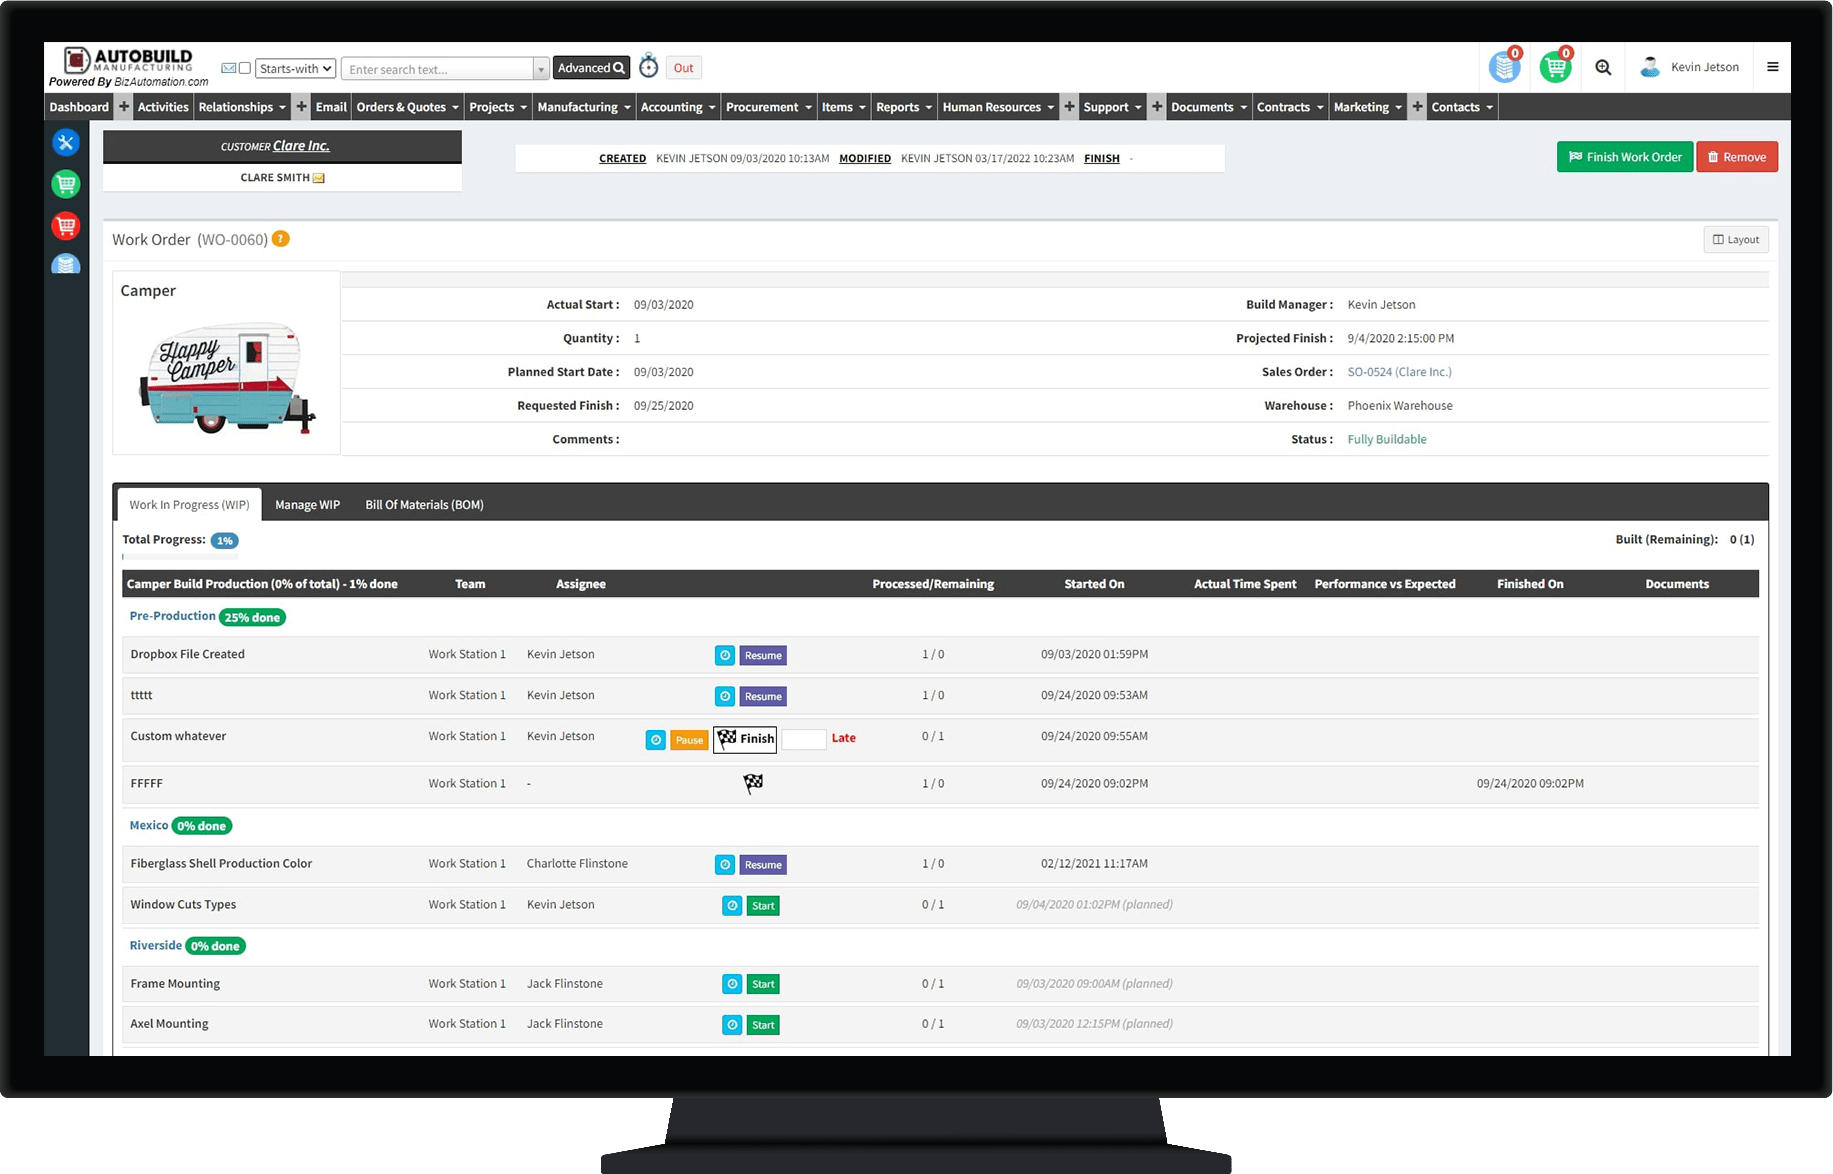1833x1174 pixels.
Task: Click the Mexico 0% done badge
Action: [x=202, y=827]
